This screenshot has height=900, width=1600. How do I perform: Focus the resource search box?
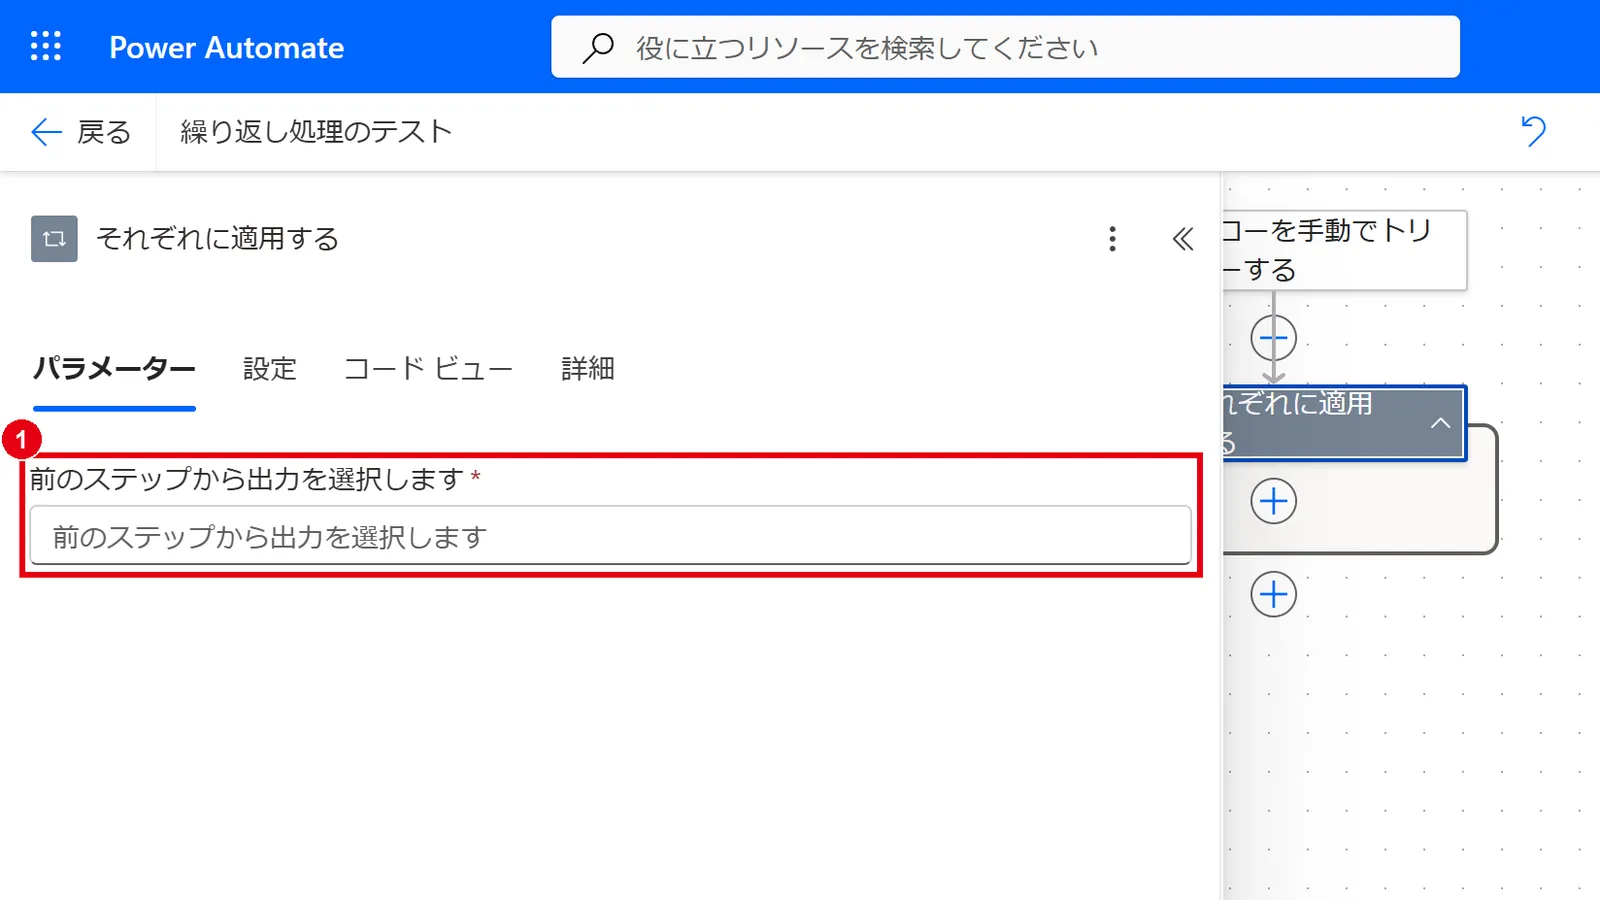click(x=1005, y=47)
